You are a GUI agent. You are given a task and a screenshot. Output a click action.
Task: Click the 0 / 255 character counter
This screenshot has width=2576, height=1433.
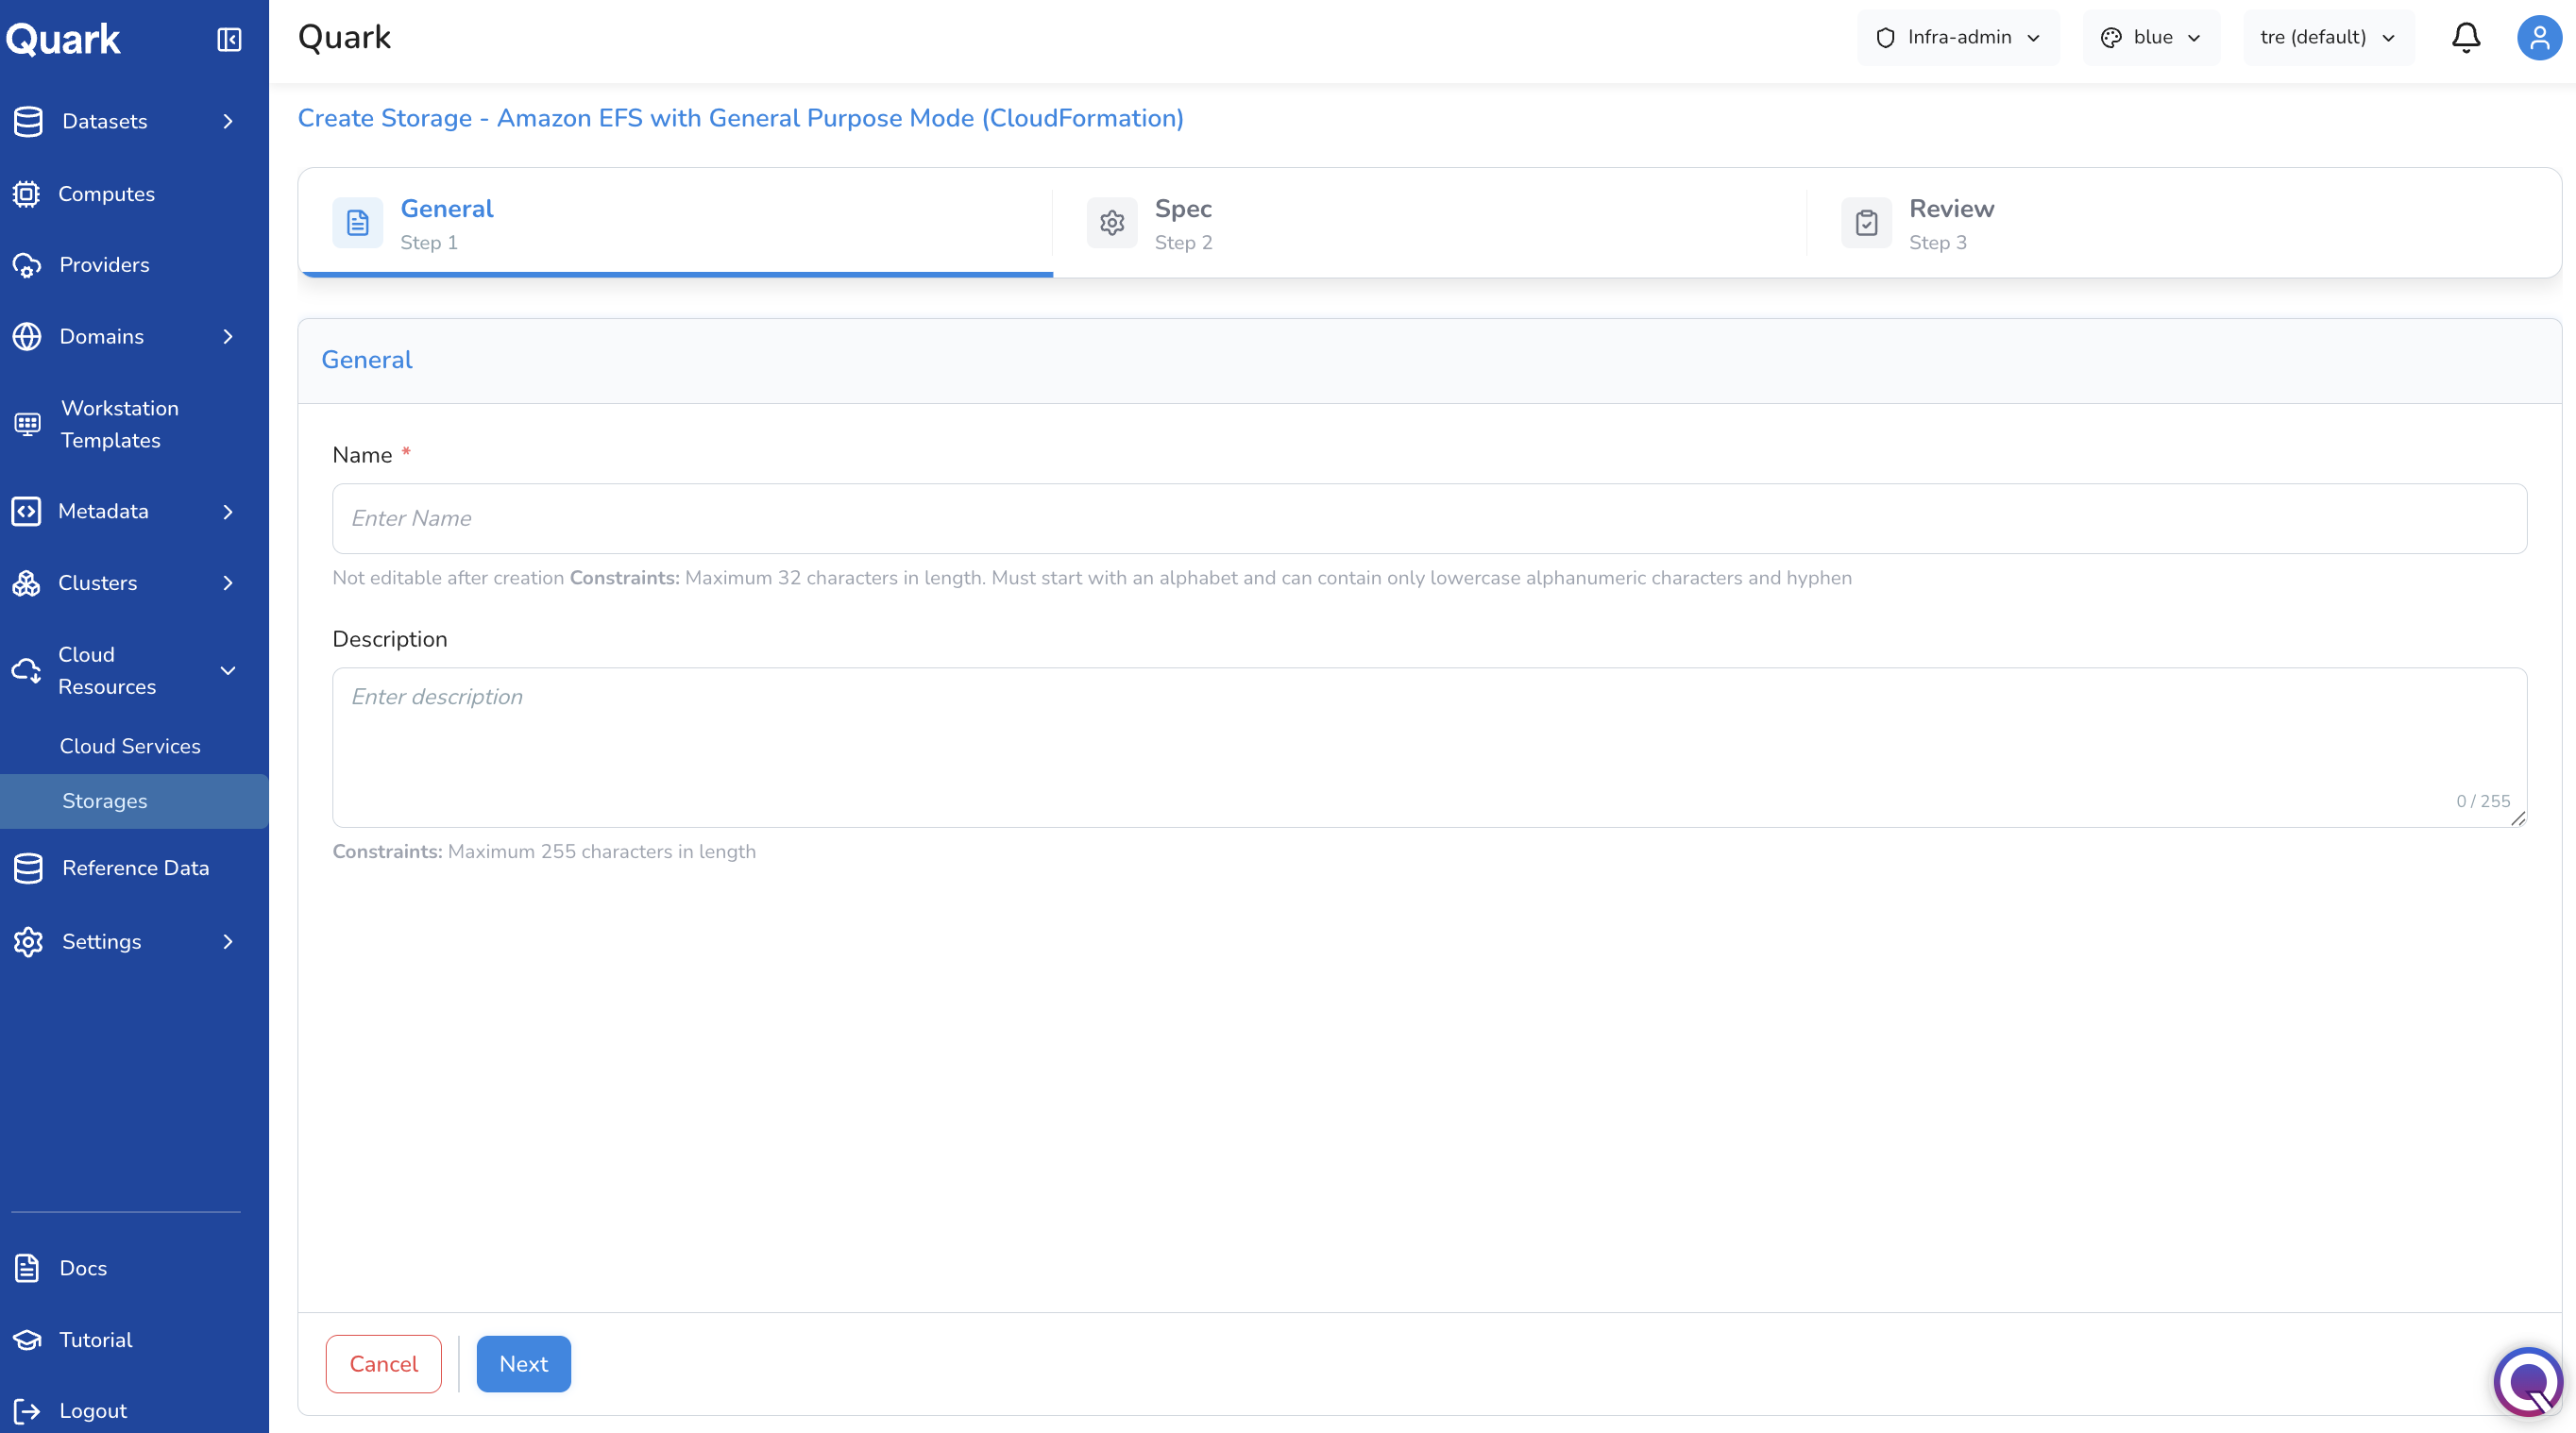[2483, 801]
